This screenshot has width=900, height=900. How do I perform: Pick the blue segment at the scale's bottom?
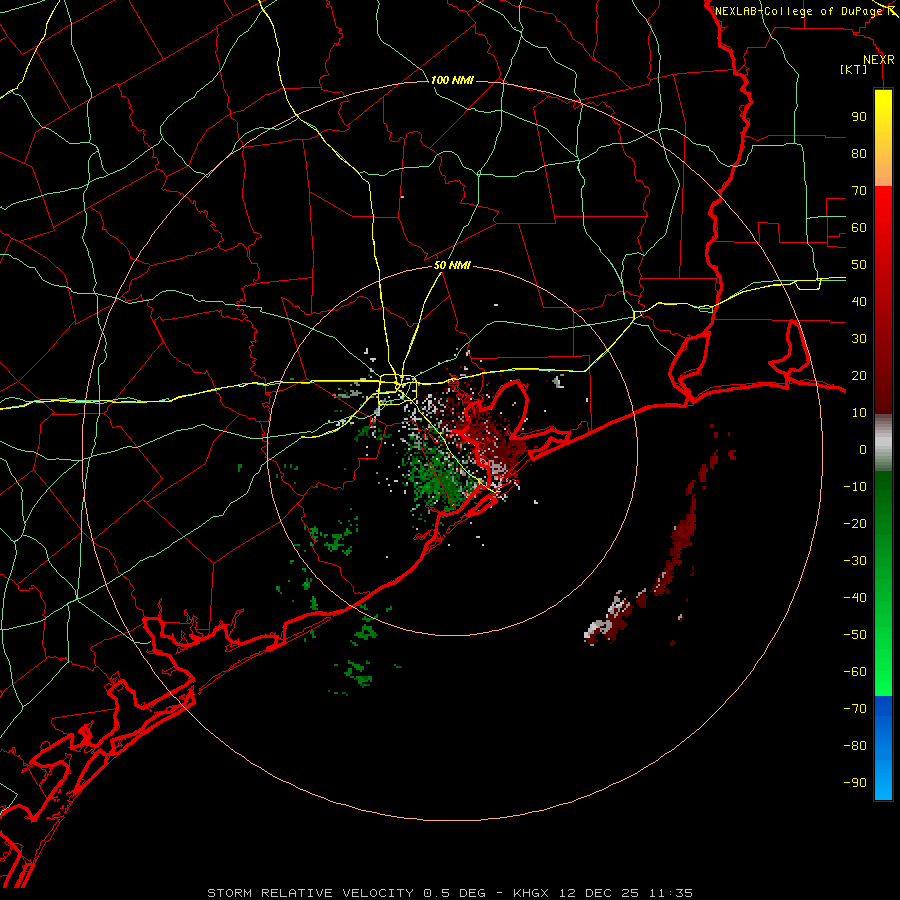[x=883, y=748]
